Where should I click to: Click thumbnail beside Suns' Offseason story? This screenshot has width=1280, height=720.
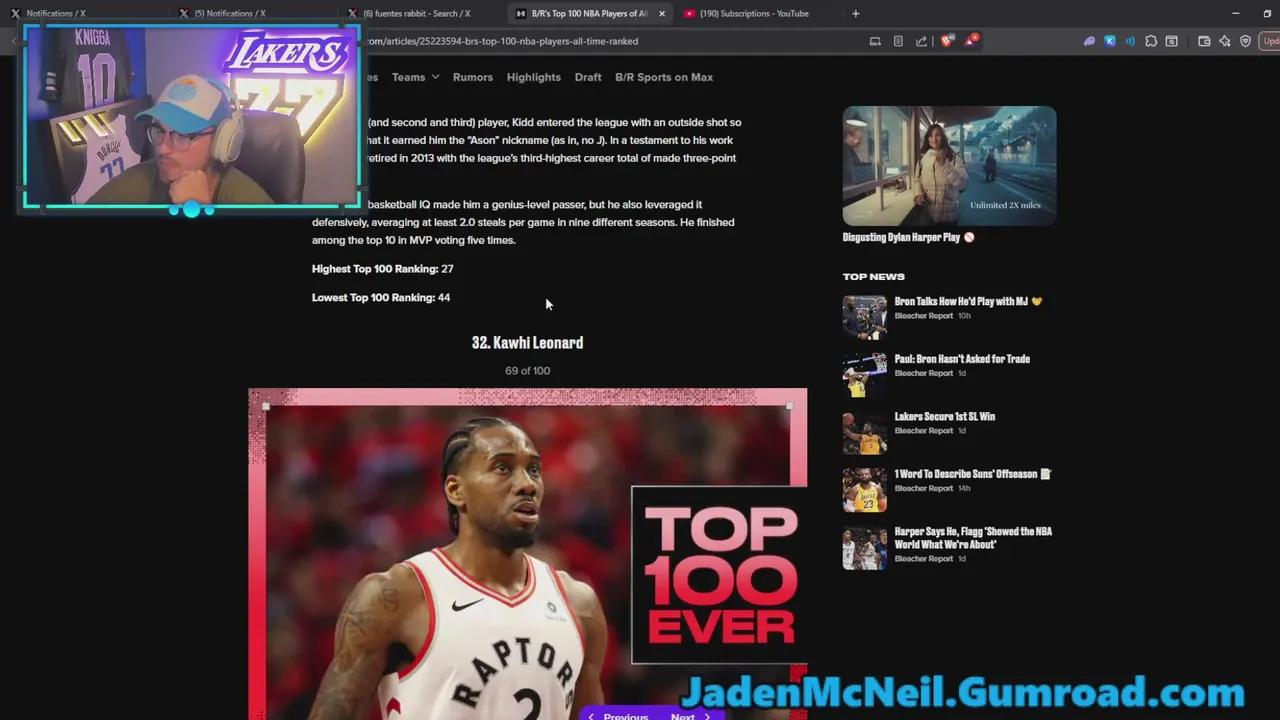click(x=864, y=490)
